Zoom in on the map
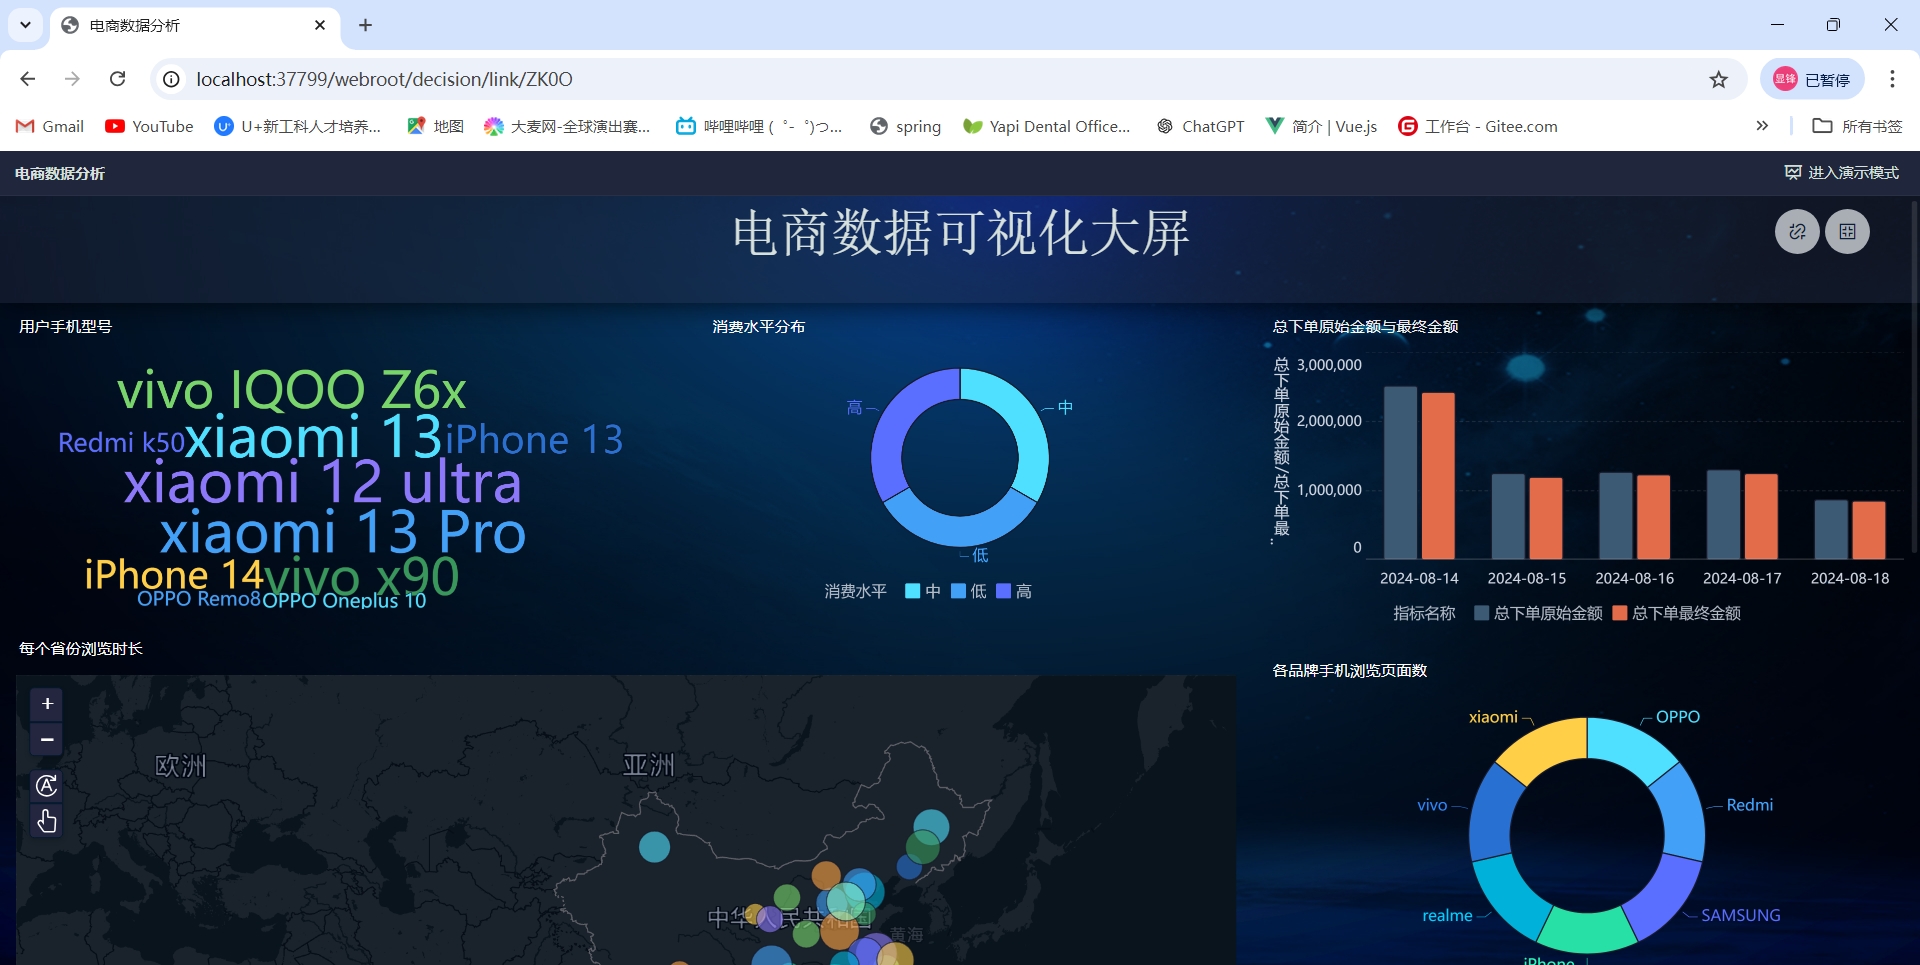Image resolution: width=1920 pixels, height=965 pixels. (47, 704)
